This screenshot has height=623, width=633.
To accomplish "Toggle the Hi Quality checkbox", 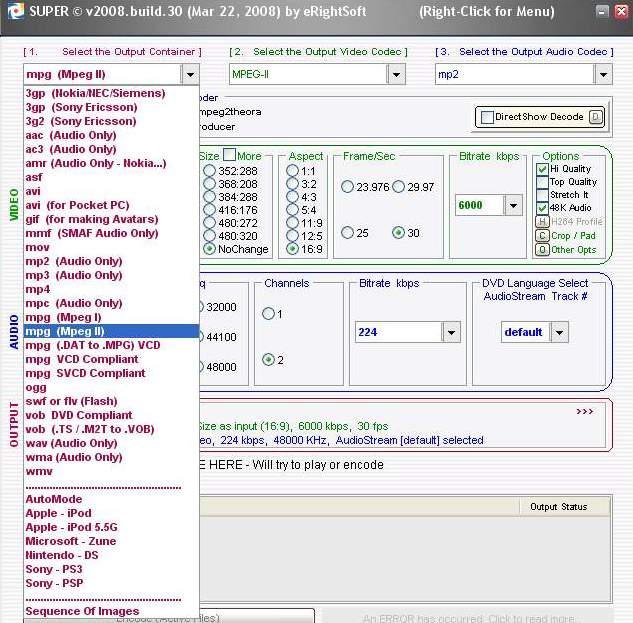I will point(542,169).
